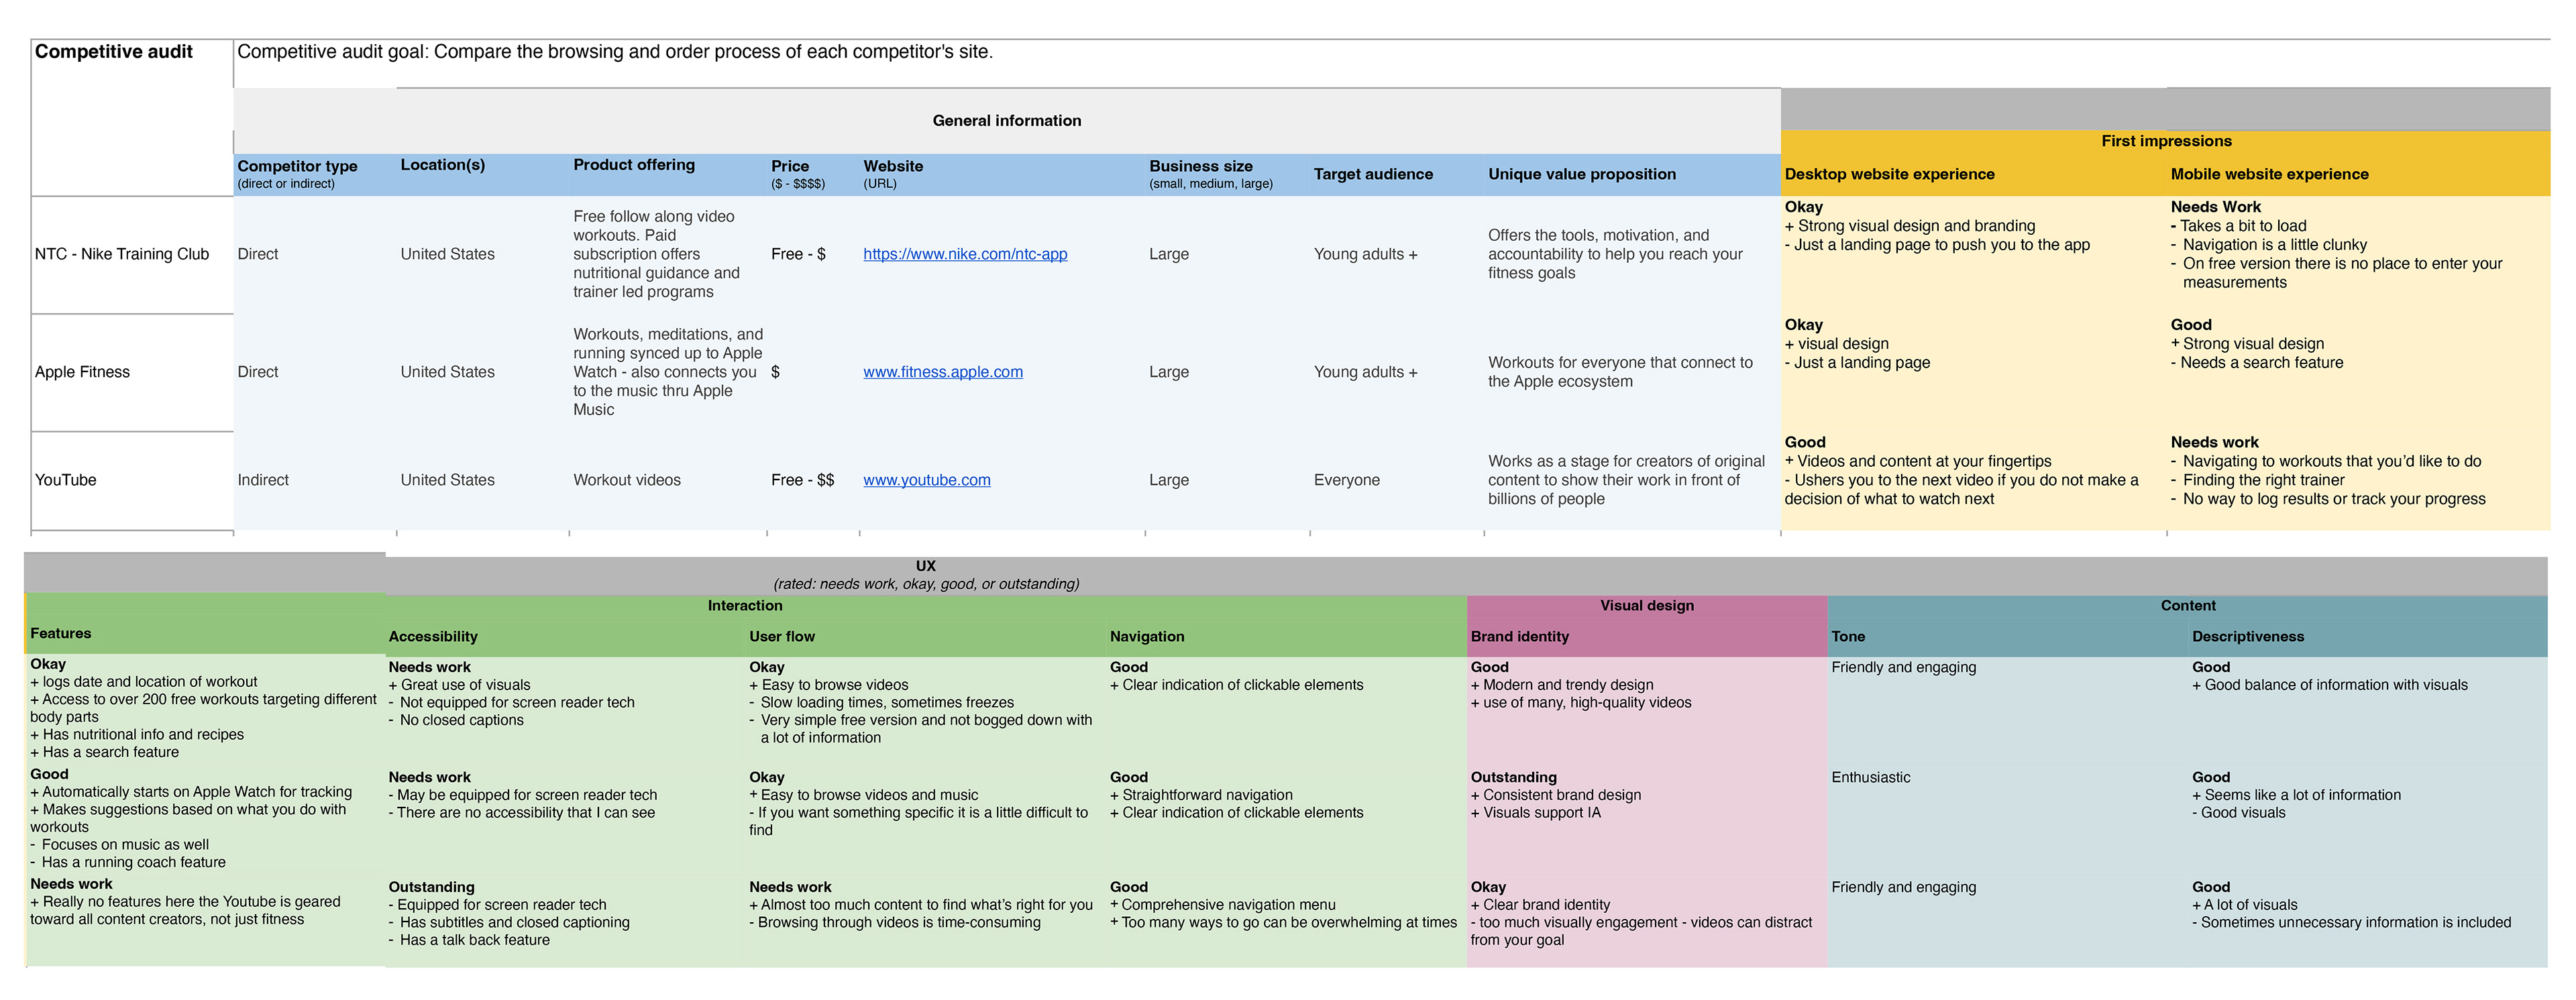Open the Nike NTC app website link
The image size is (2576, 1000).
coord(964,254)
